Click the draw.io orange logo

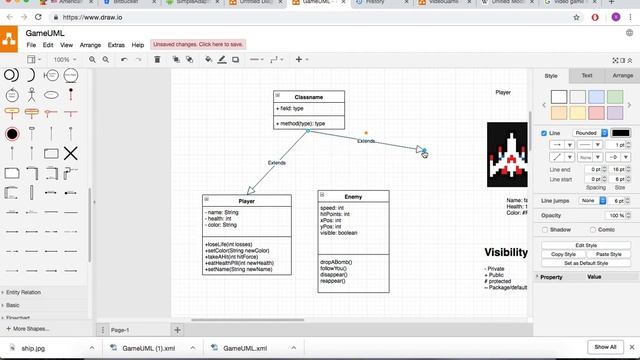[9, 39]
